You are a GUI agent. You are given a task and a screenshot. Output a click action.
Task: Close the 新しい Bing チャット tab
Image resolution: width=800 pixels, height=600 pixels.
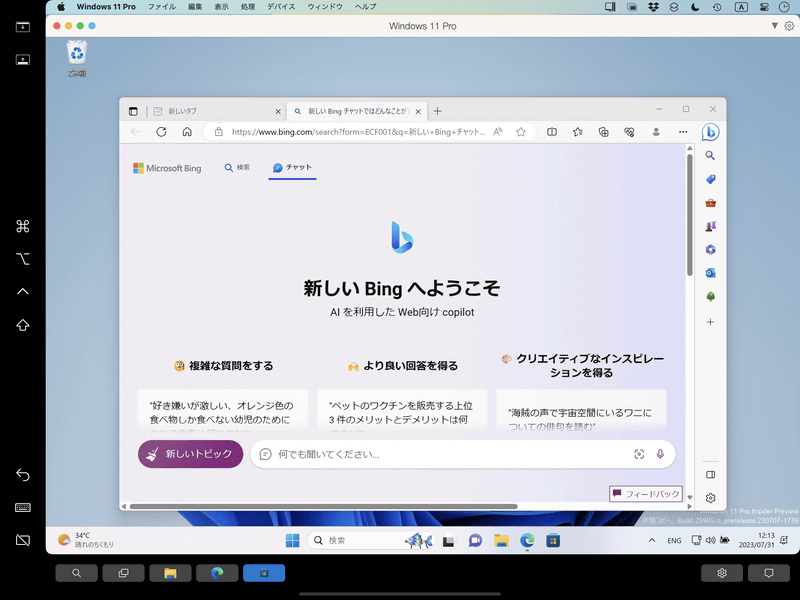coord(418,111)
